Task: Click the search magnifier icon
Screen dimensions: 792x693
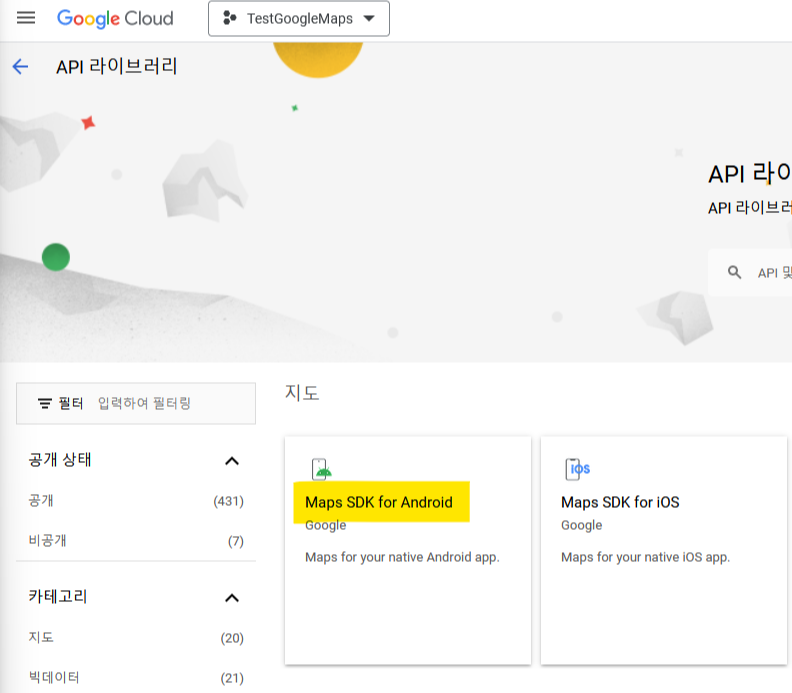Action: 734,273
